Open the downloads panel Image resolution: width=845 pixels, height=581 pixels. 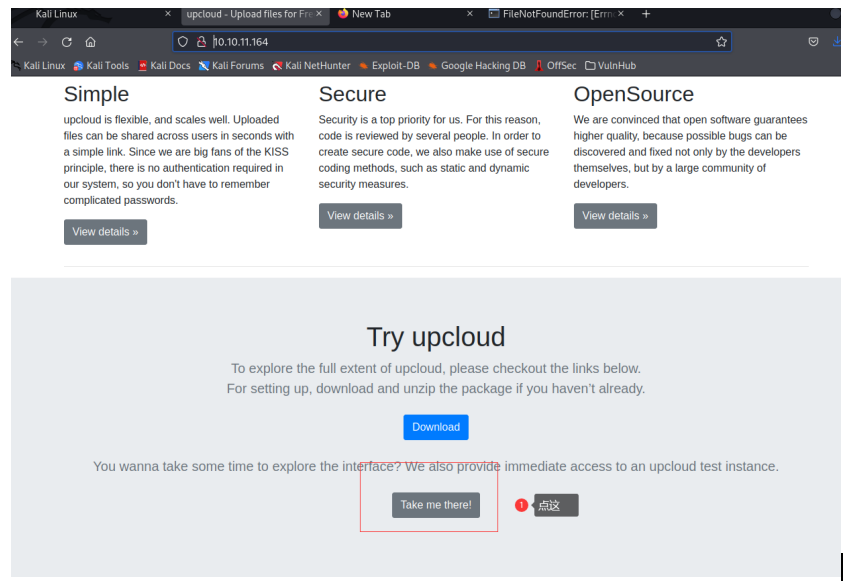838,41
